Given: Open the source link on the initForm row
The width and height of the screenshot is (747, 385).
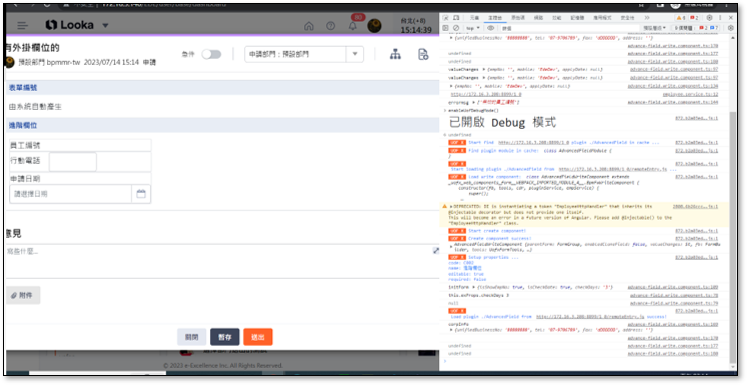Looking at the screenshot, I should [673, 287].
